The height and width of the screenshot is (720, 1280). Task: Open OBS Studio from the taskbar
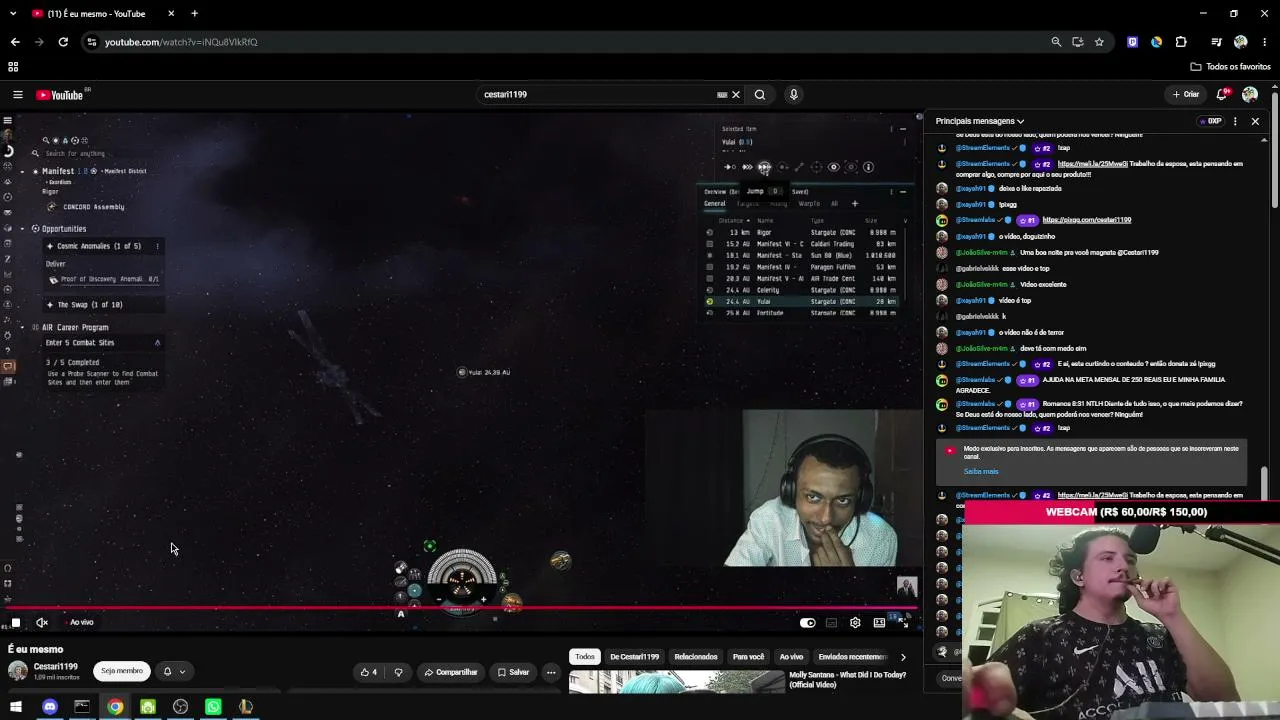click(180, 707)
